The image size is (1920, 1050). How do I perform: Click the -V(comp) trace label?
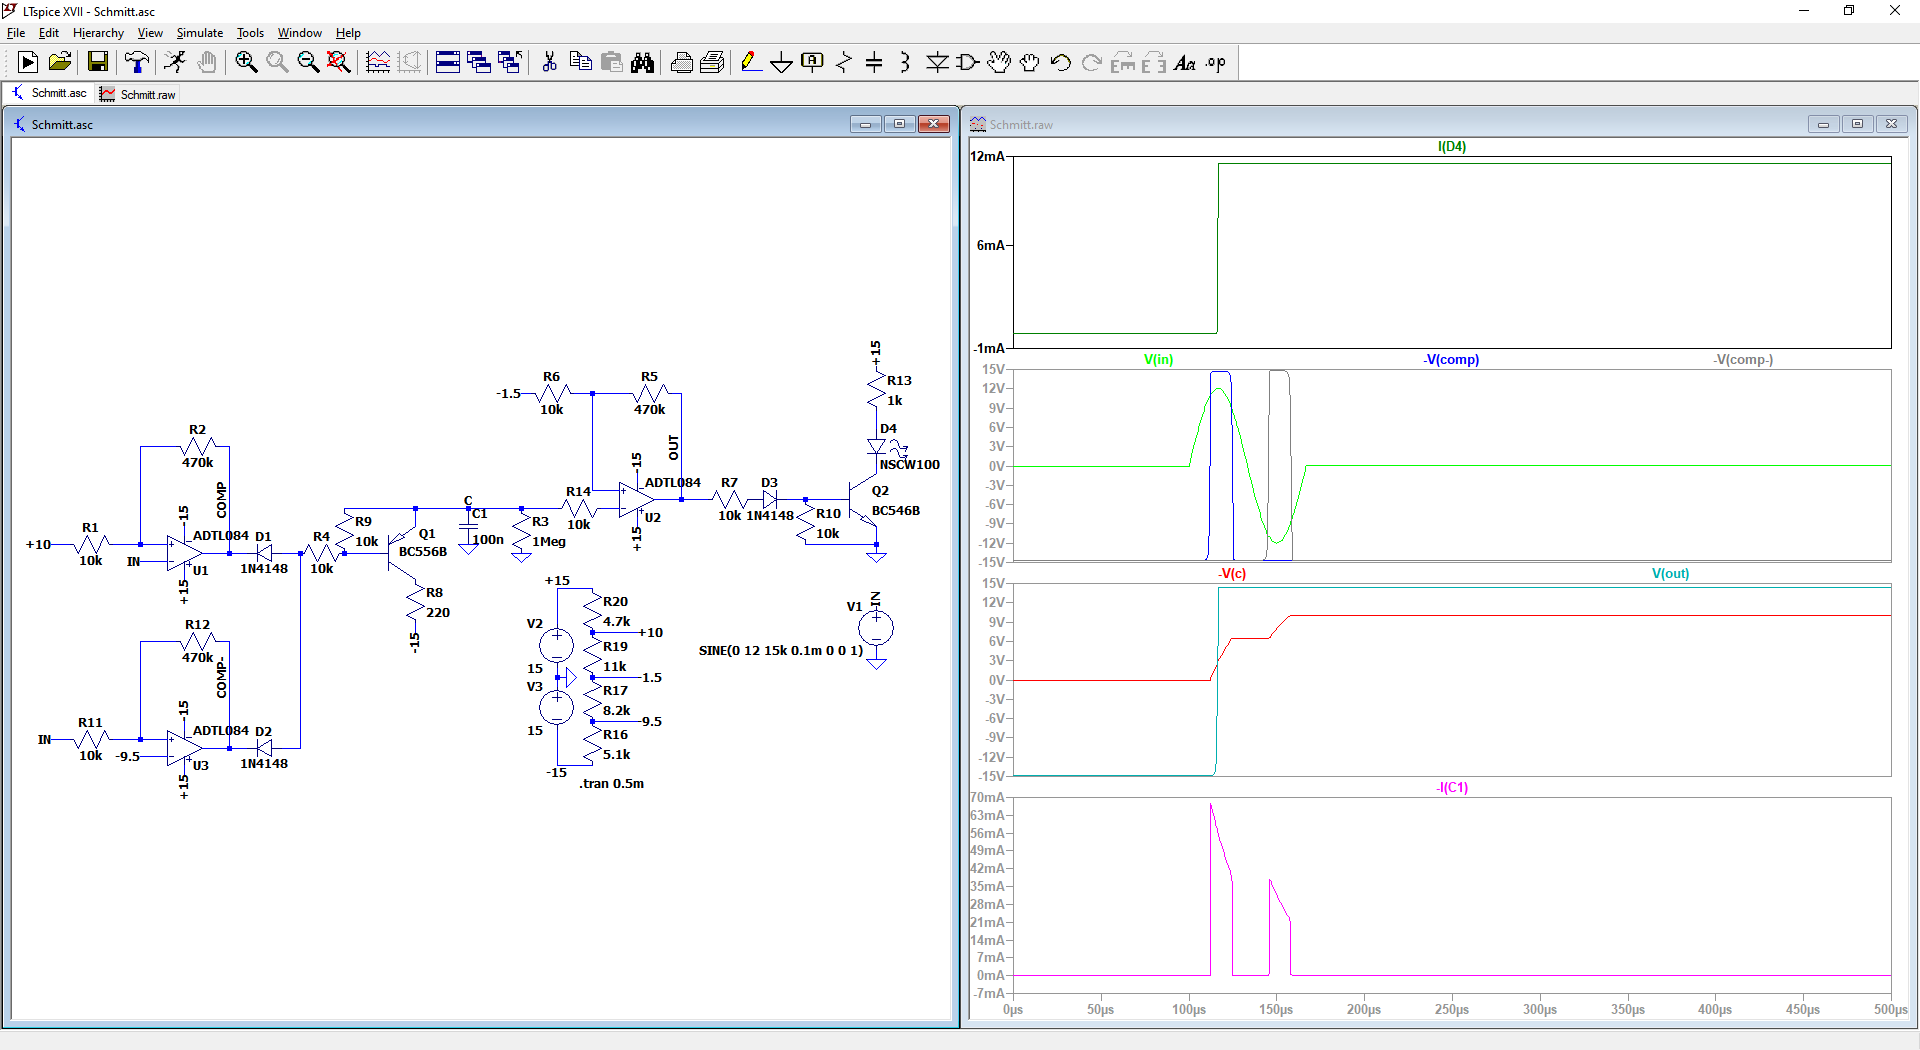(1451, 360)
